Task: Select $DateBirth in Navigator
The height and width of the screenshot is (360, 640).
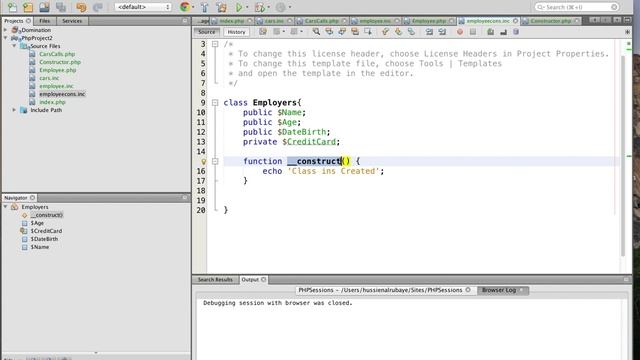Action: (x=44, y=239)
